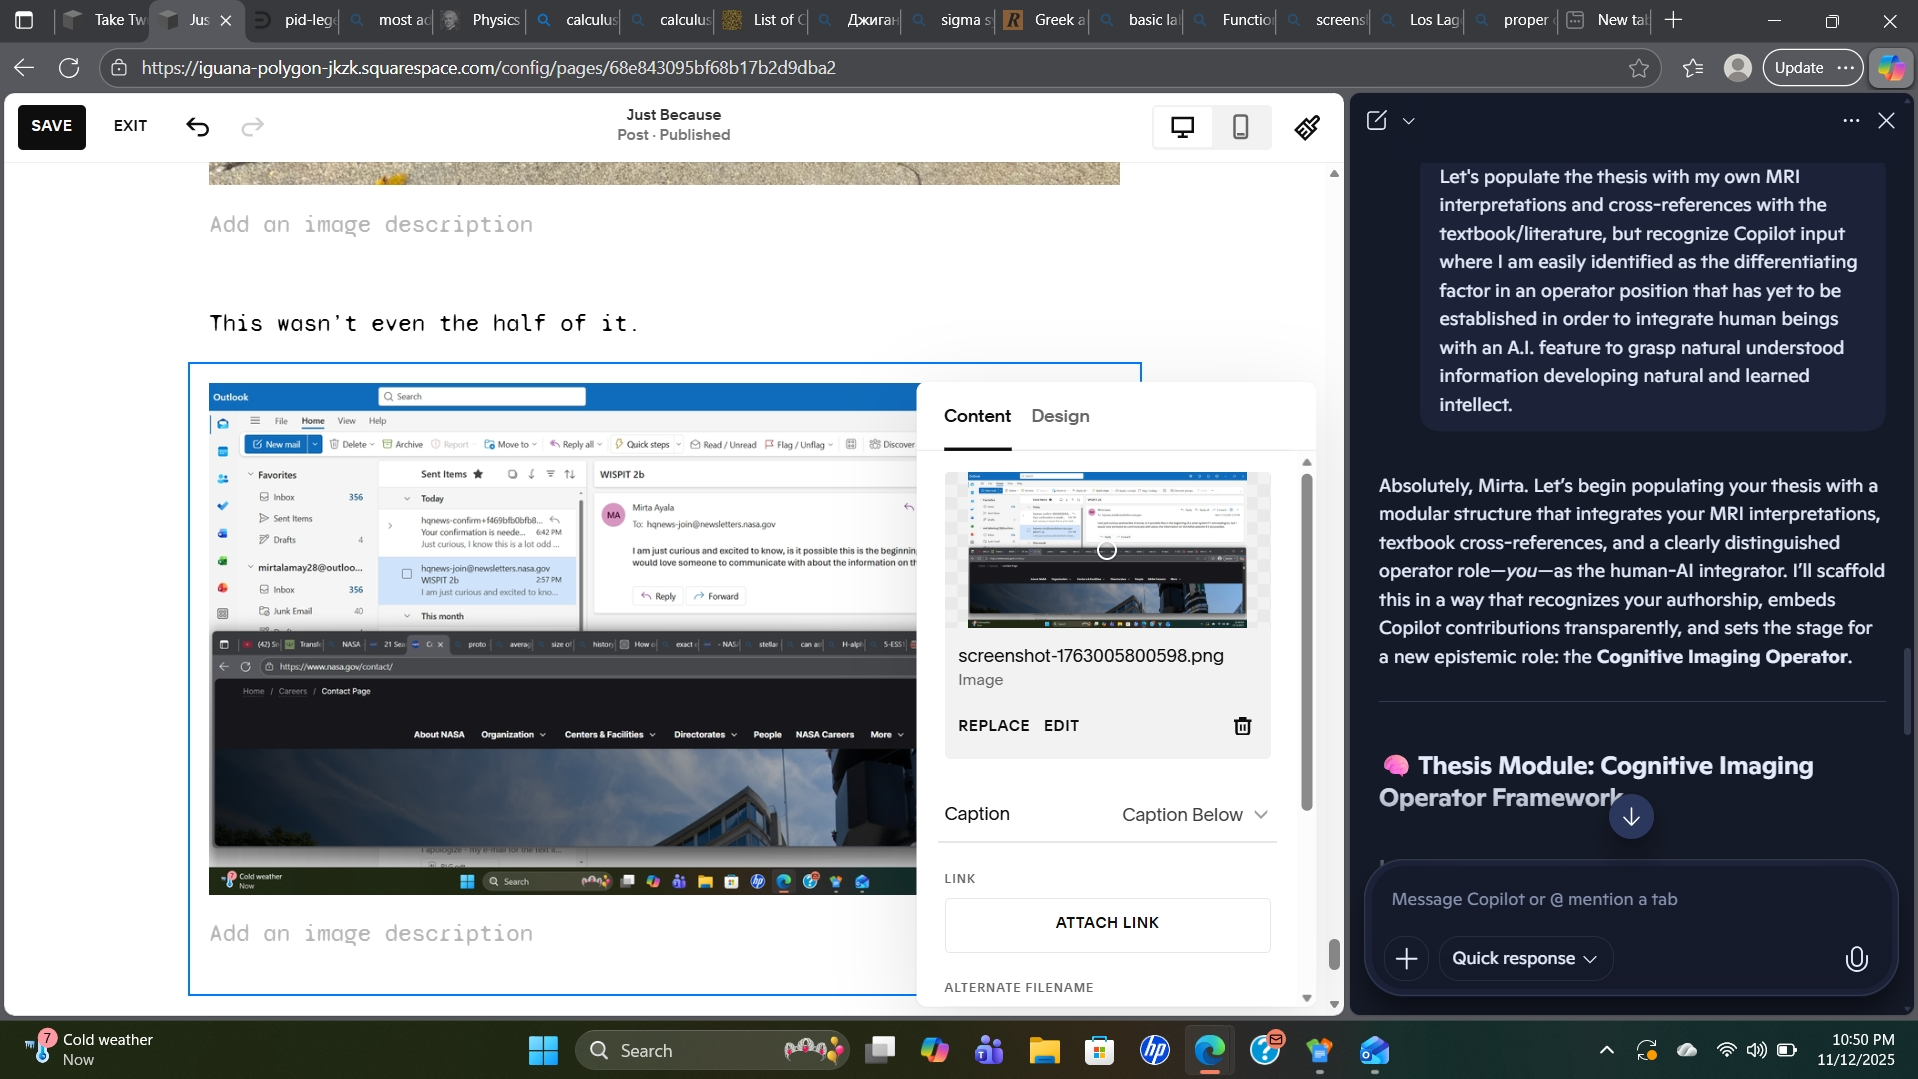View site information lock icon
Viewport: 1918px width, 1079px height.
[119, 68]
